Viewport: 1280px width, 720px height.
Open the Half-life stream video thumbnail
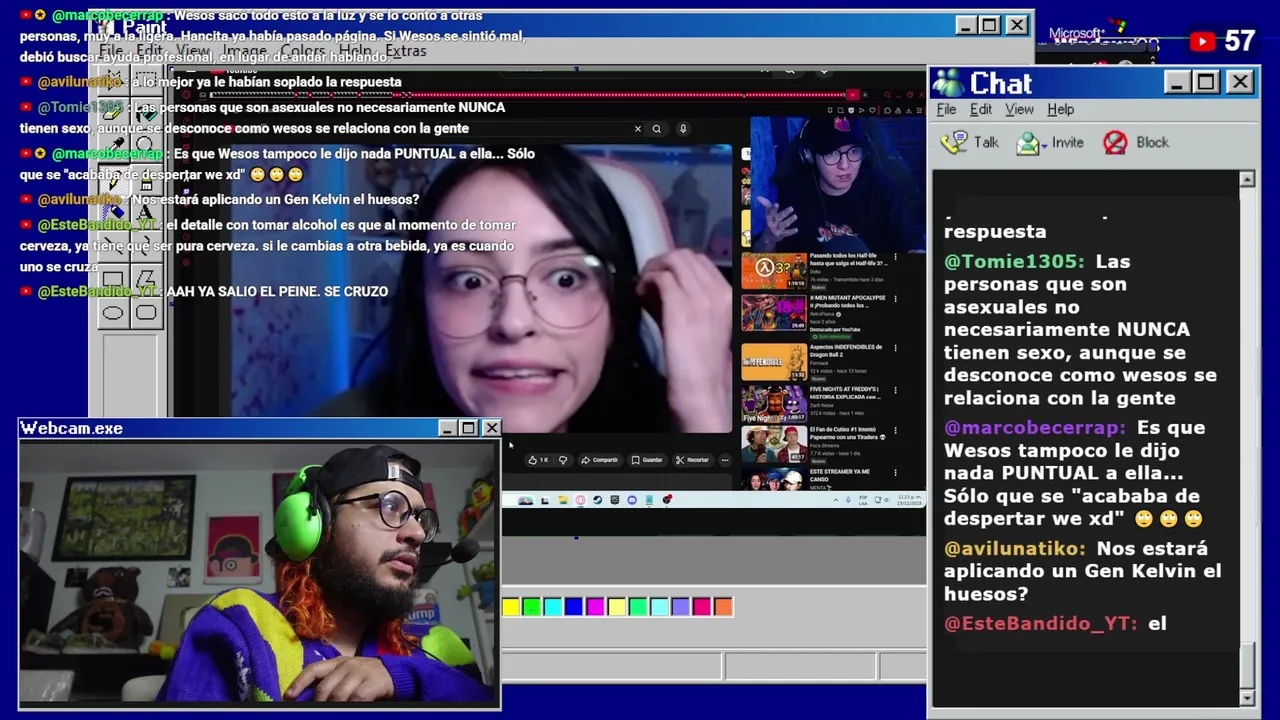pyautogui.click(x=773, y=270)
